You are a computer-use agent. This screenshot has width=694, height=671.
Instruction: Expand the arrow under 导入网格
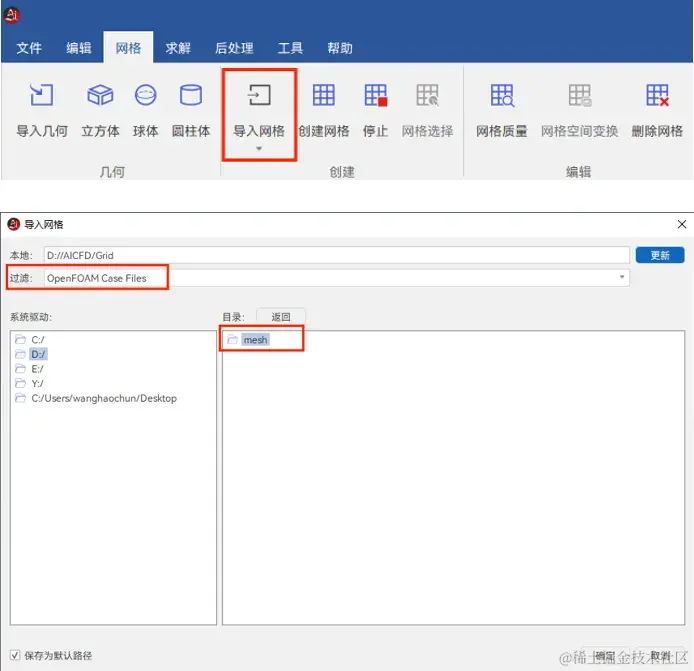click(259, 149)
